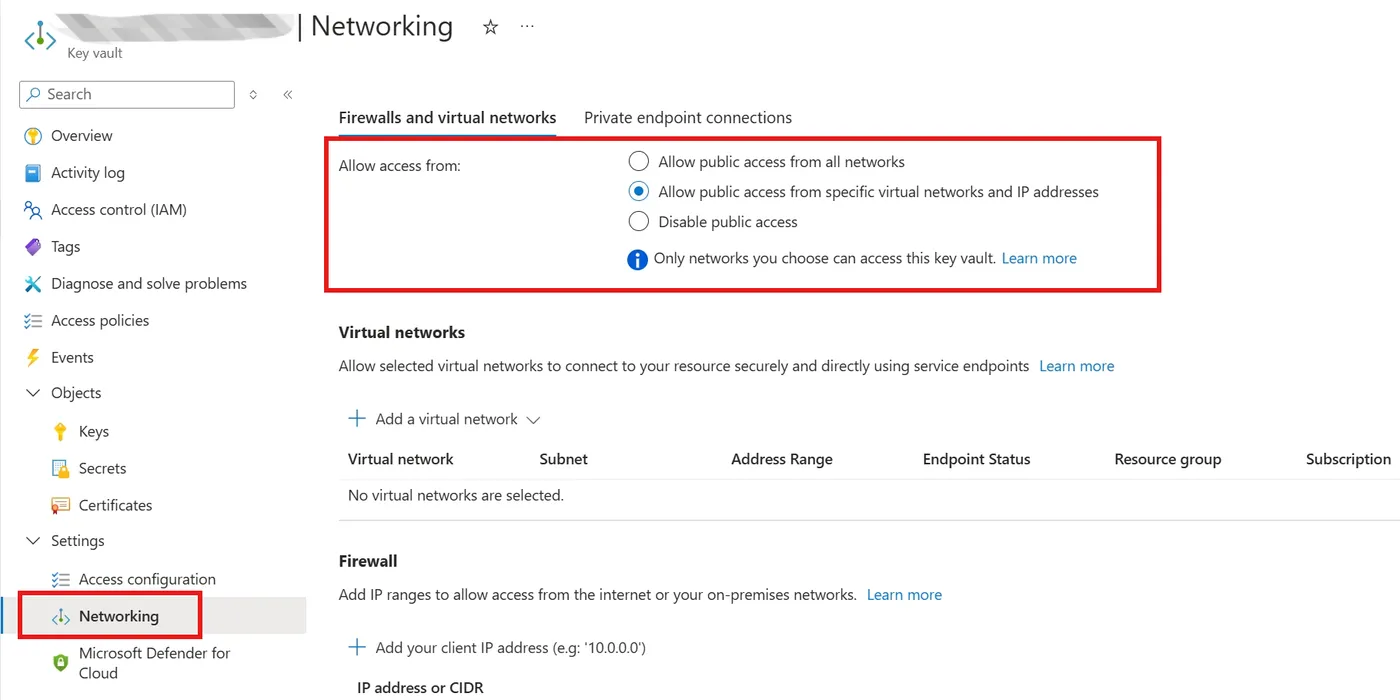Screen dimensions: 1400x700
Task: Click the Diagnose and solve problems icon
Action: (x=33, y=284)
